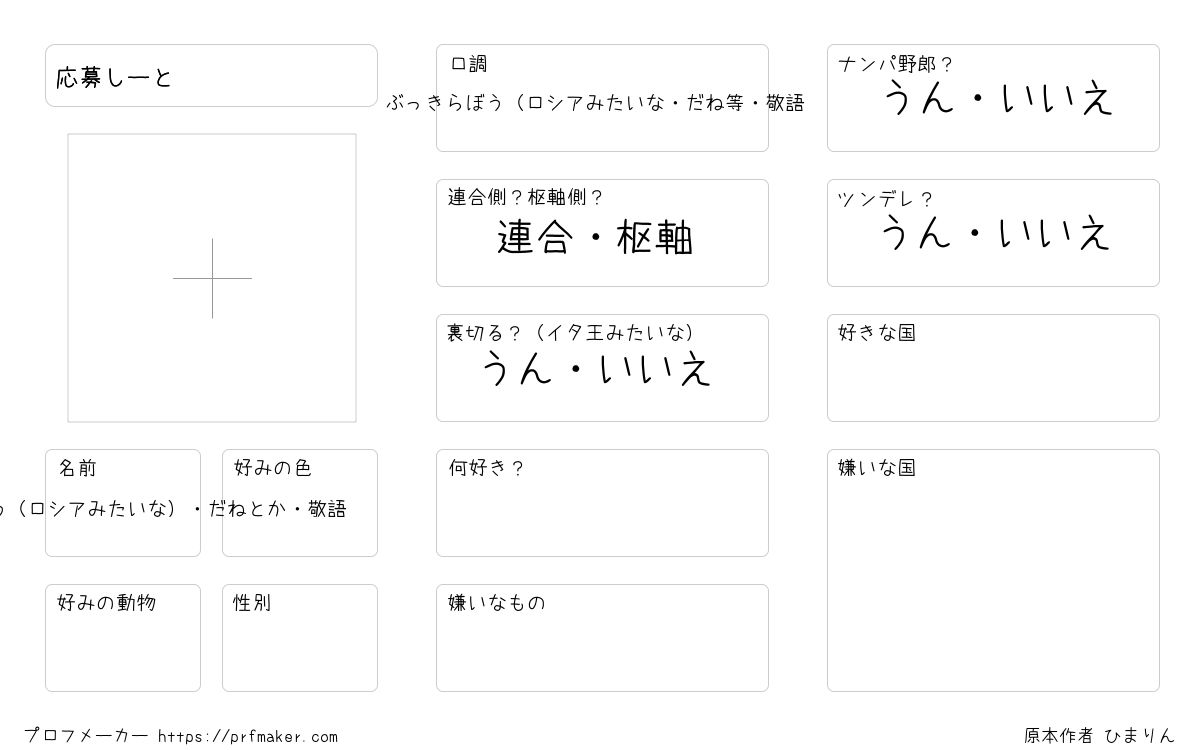Click the 嫌いな国 disliked country box

[993, 570]
